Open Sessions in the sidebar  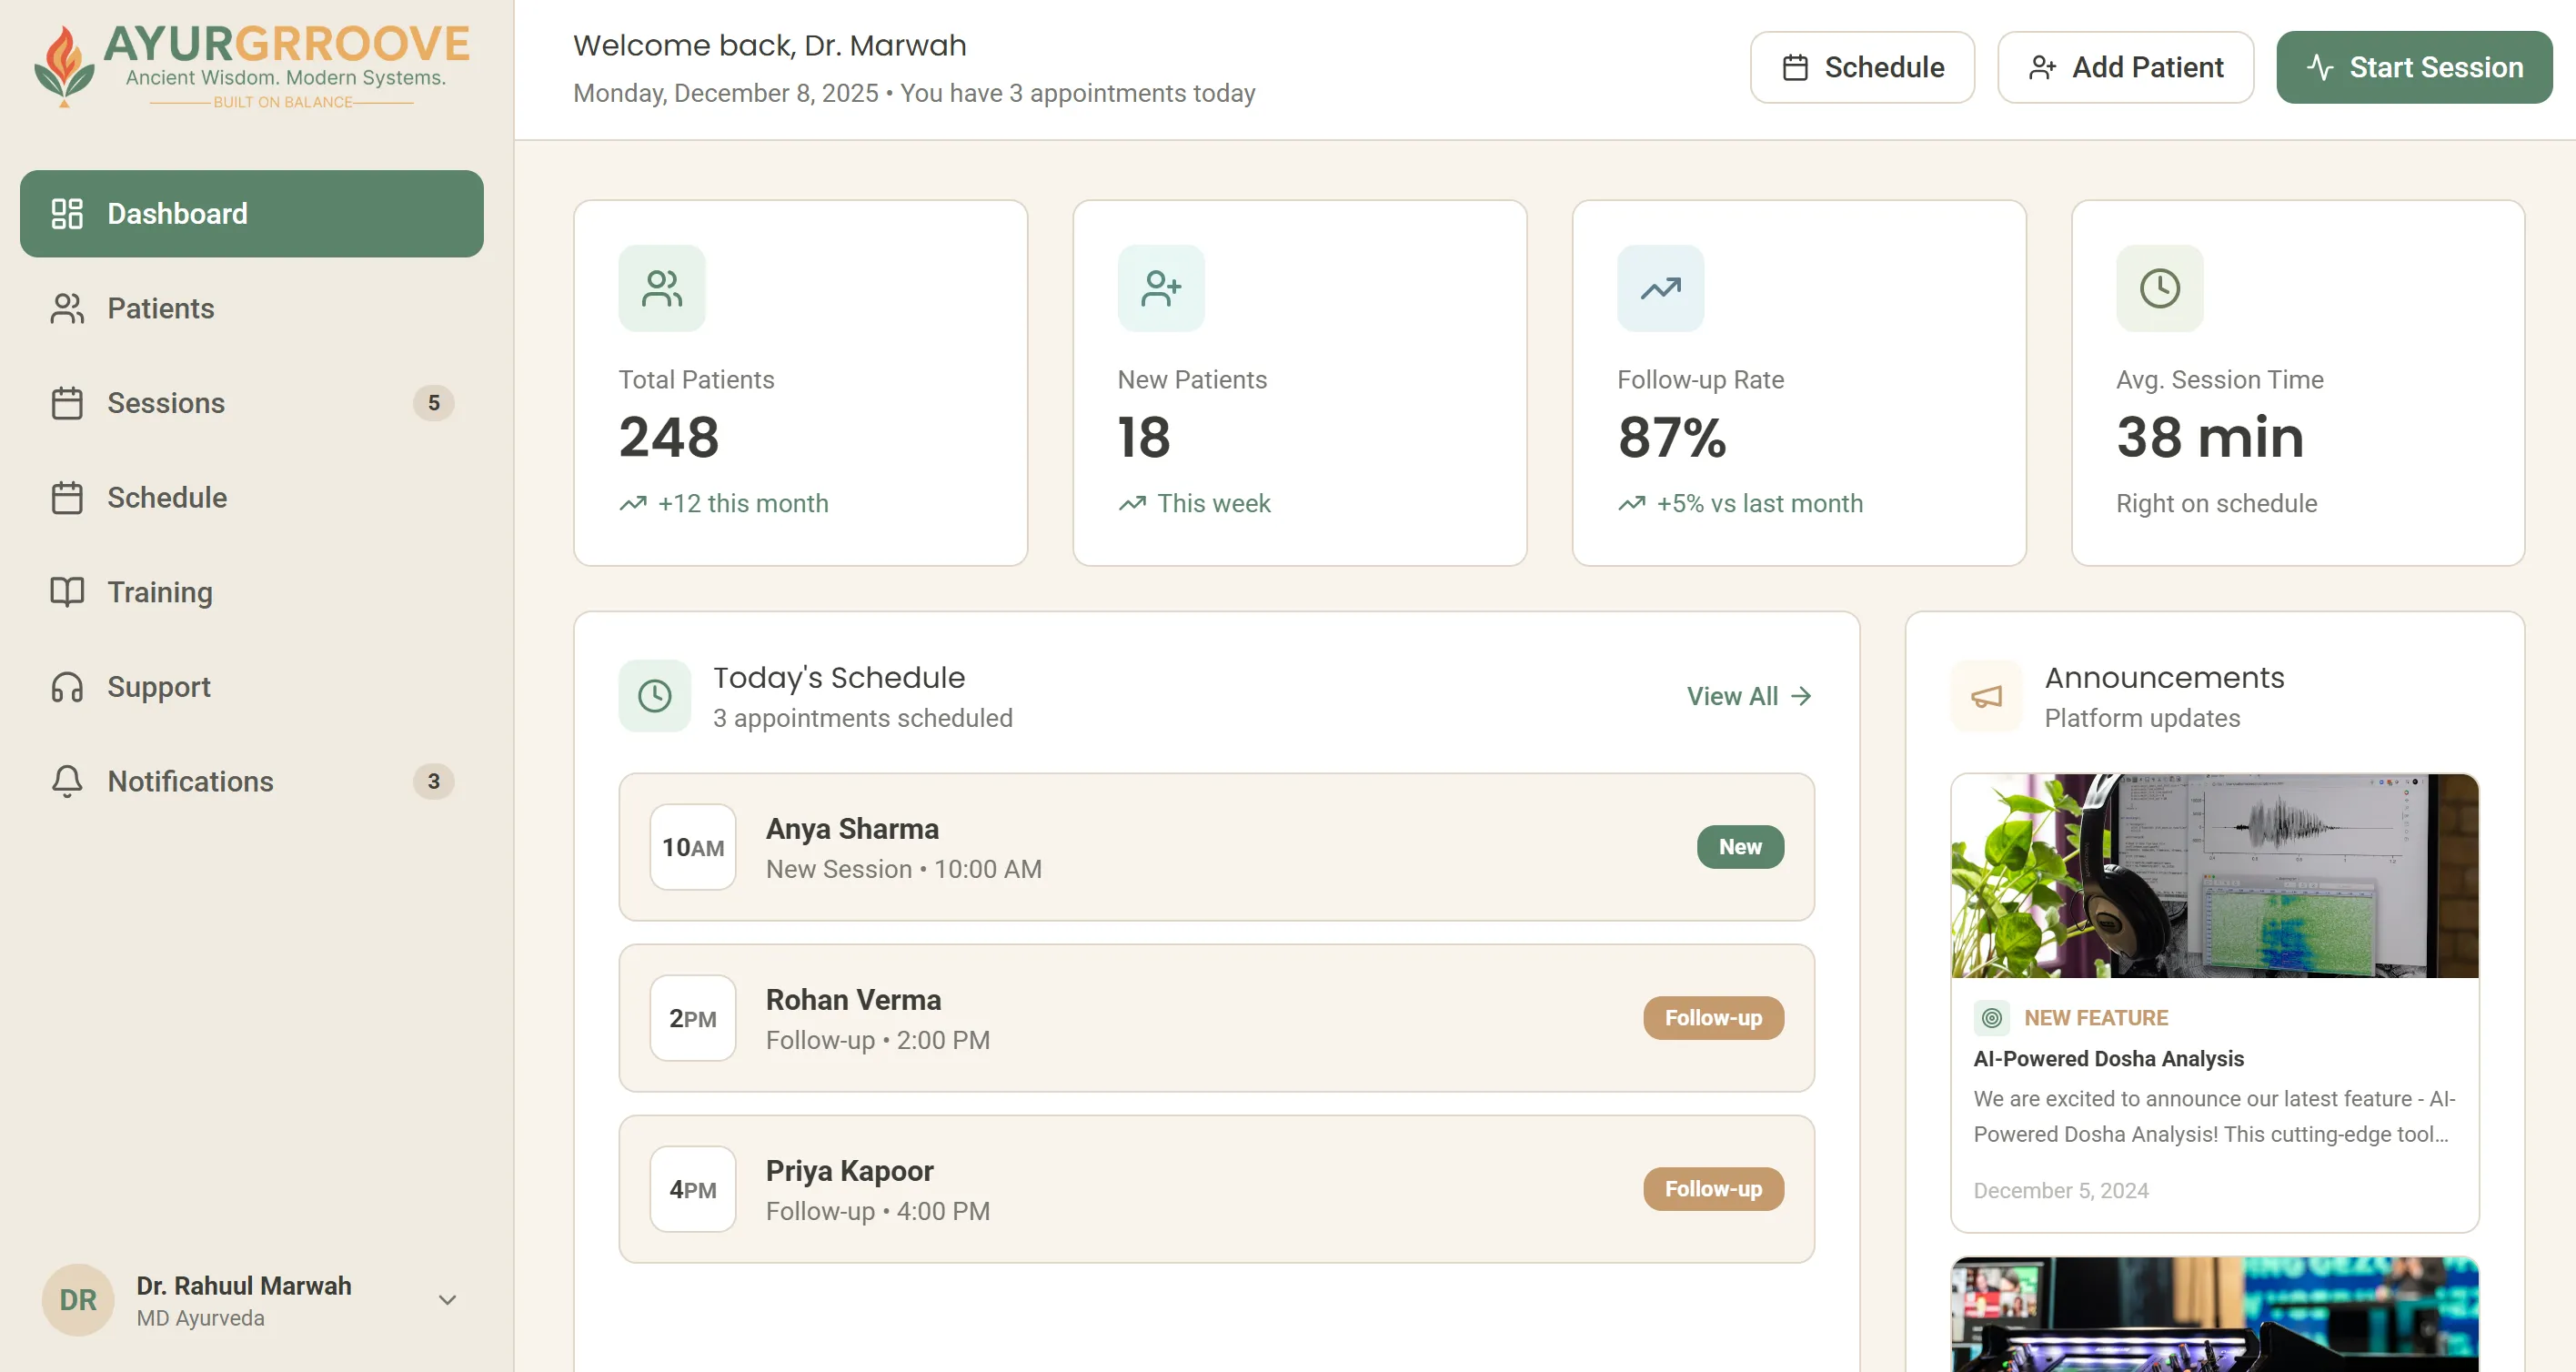coord(251,403)
